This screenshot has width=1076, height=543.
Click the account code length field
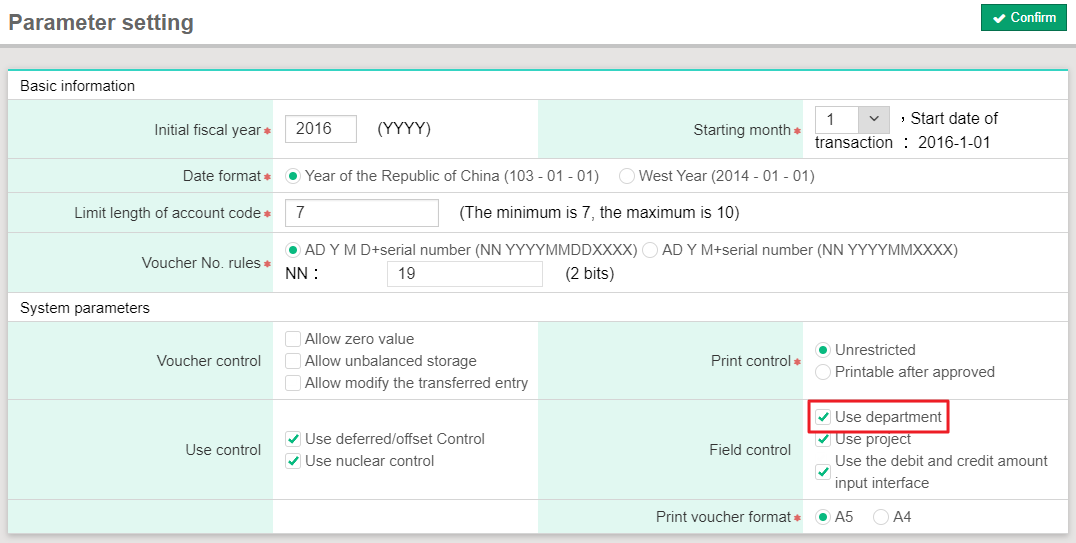coord(361,213)
